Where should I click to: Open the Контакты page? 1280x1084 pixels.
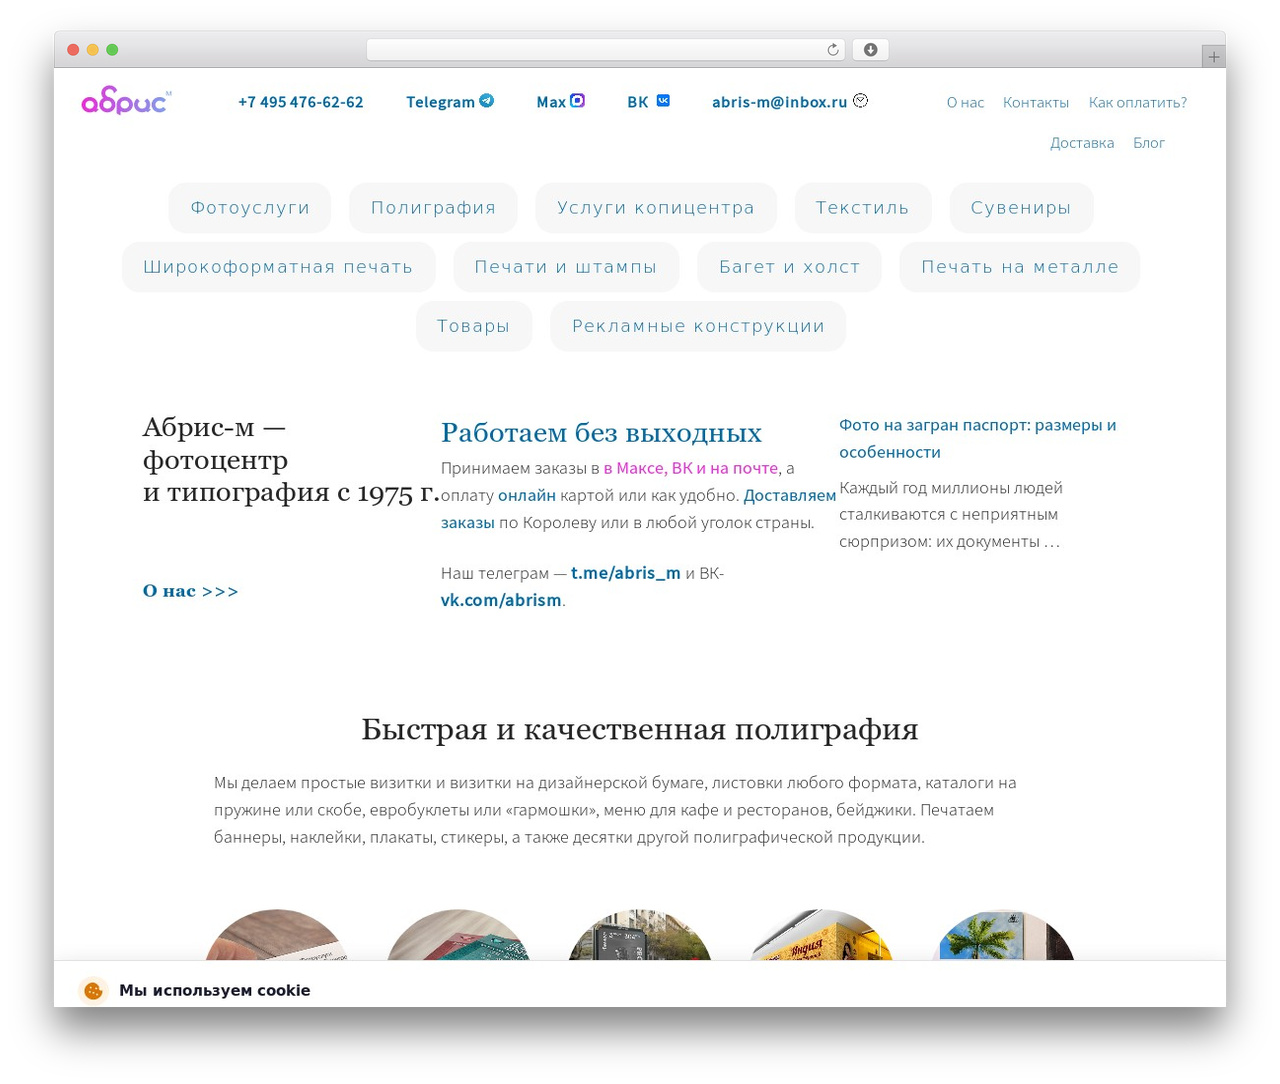1036,102
